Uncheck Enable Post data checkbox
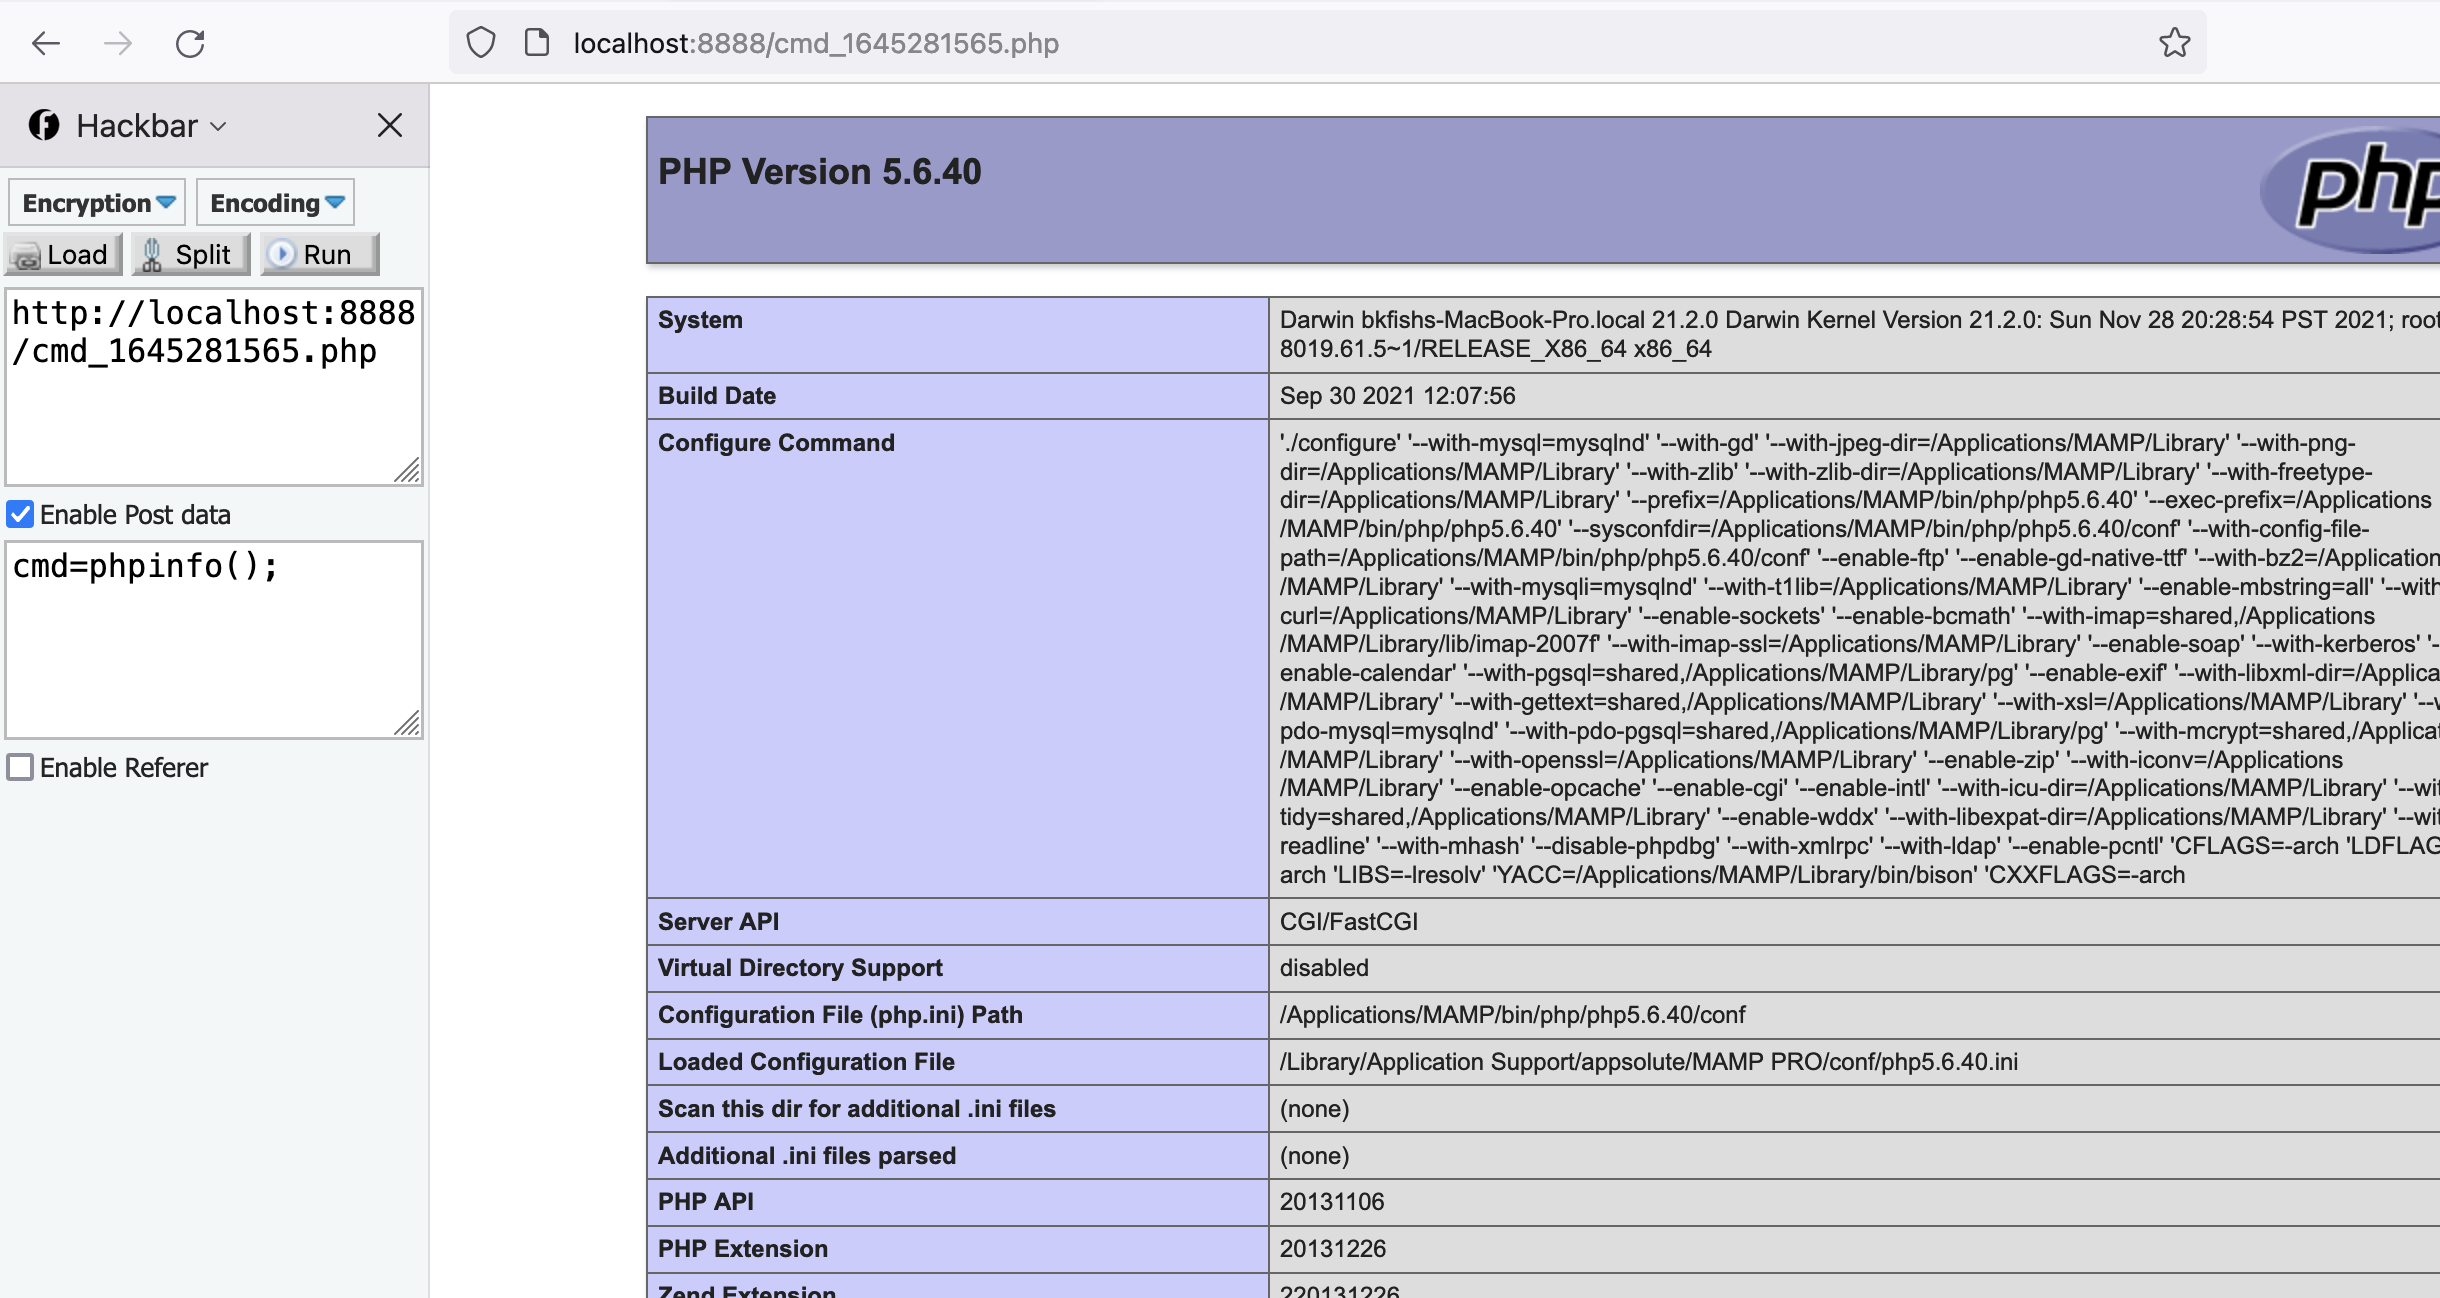The width and height of the screenshot is (2440, 1298). coord(20,514)
